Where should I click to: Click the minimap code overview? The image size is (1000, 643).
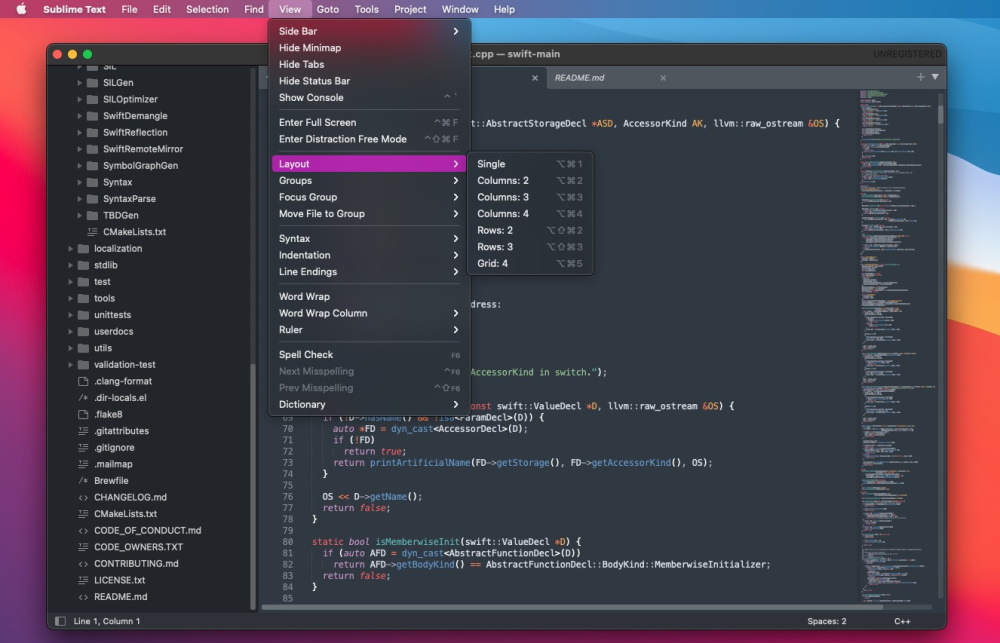(x=896, y=344)
